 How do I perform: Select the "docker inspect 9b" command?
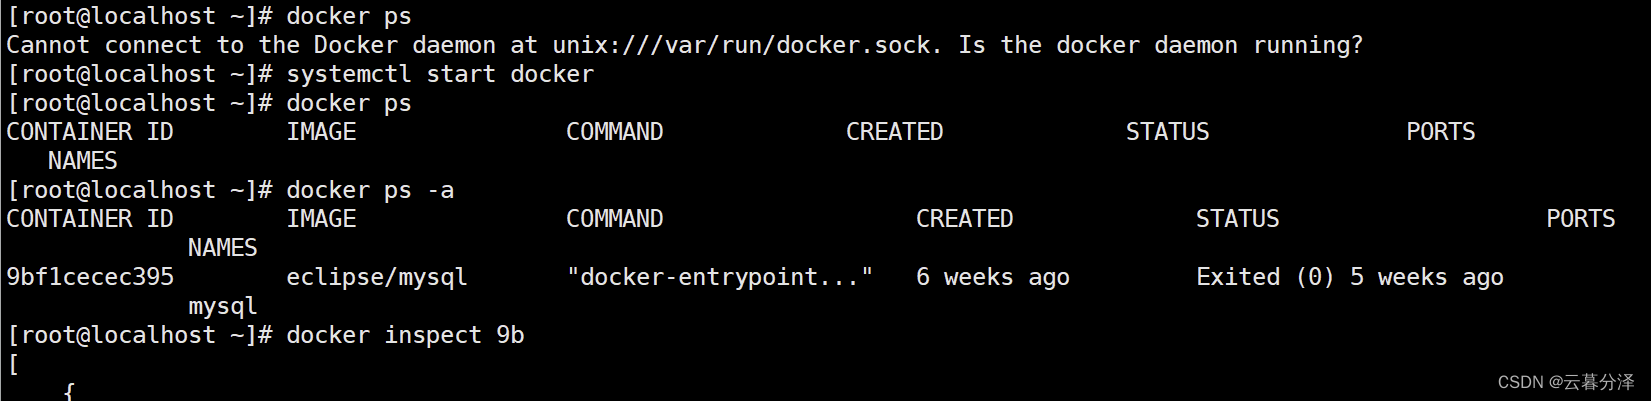click(x=404, y=335)
